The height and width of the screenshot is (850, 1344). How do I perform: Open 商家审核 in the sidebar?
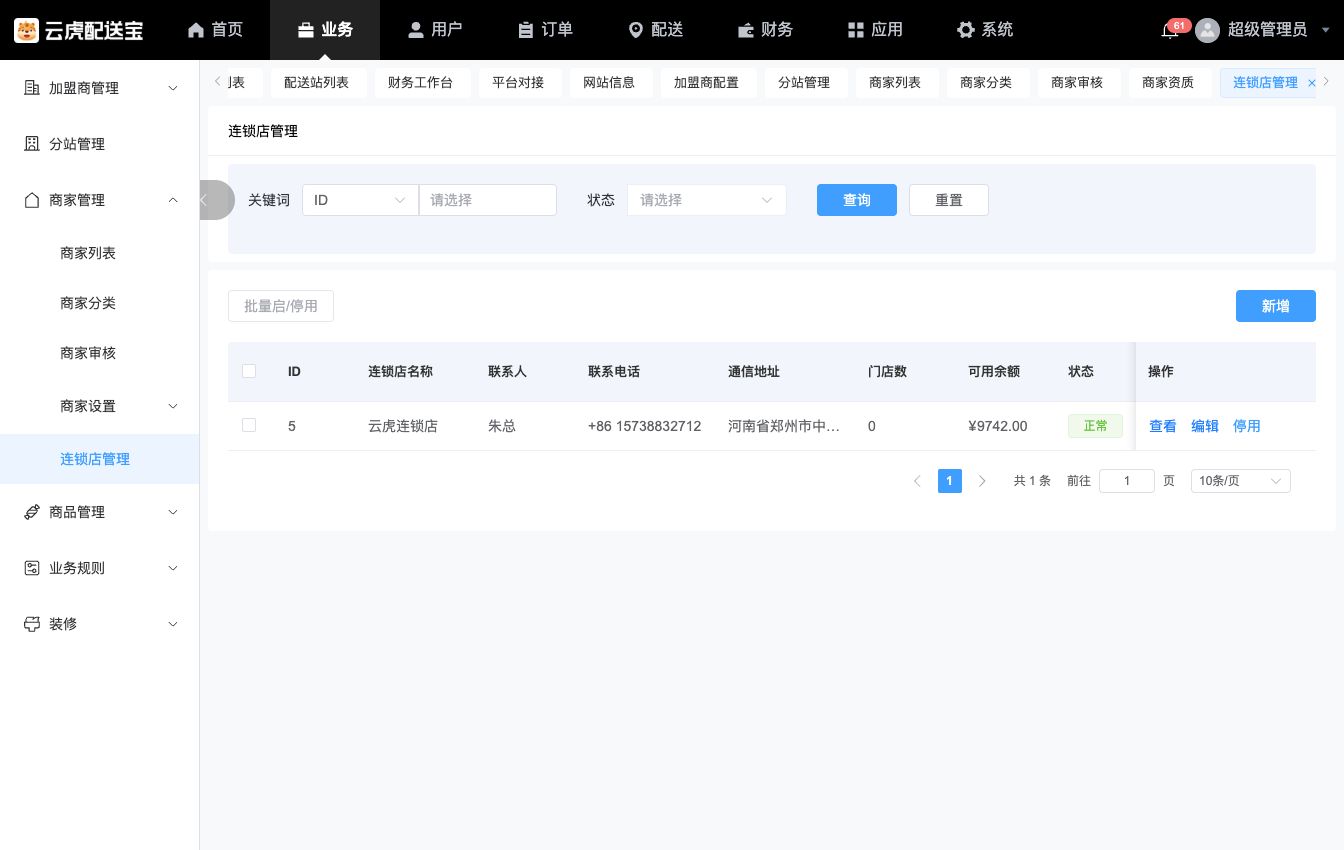tap(88, 353)
